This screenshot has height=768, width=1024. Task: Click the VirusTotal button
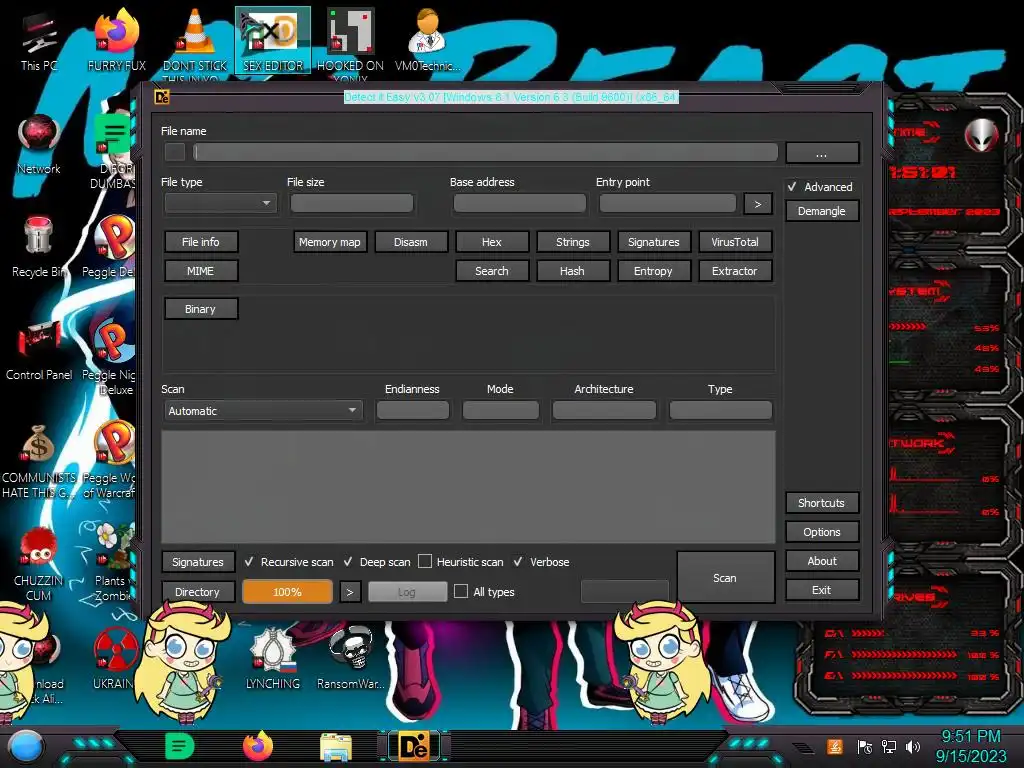pos(735,242)
